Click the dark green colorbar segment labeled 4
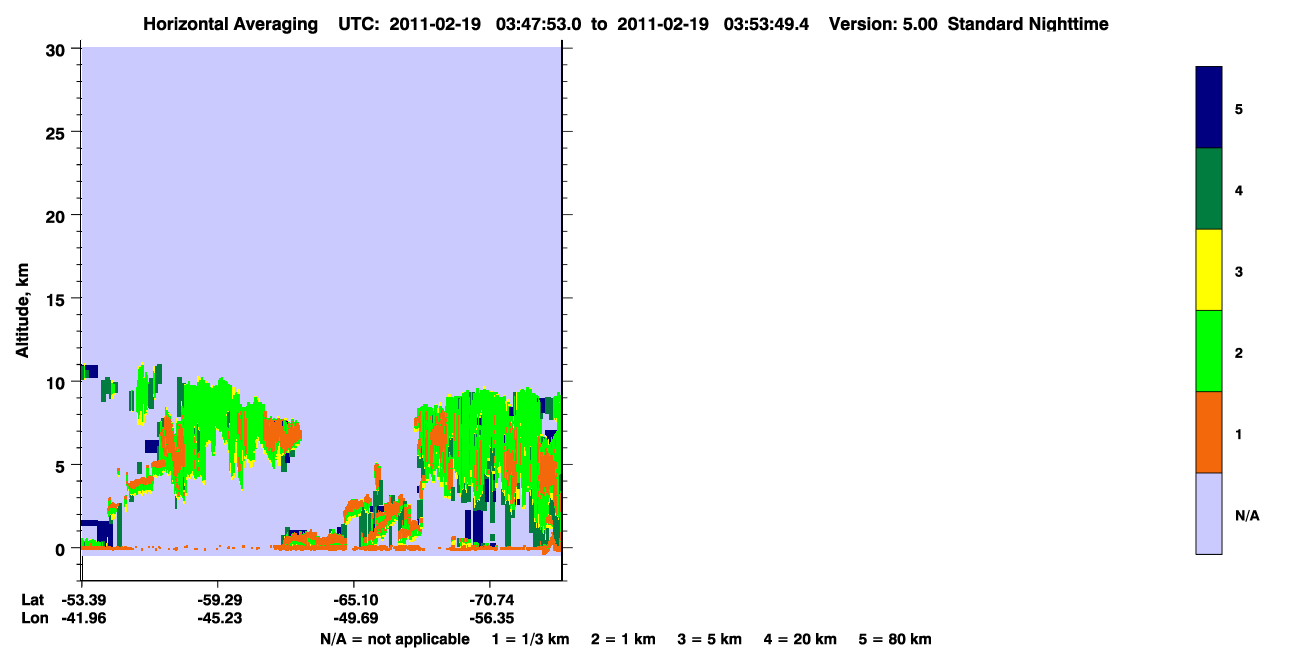Viewport: 1300px width, 667px height. click(x=1209, y=189)
